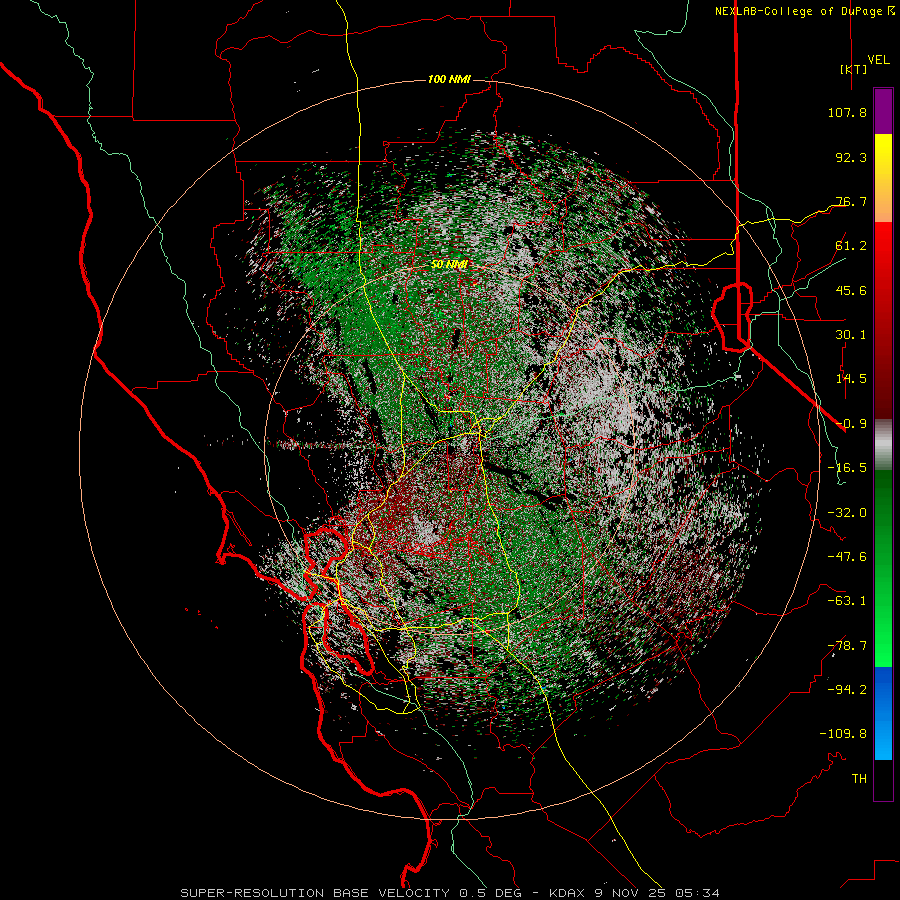Image resolution: width=900 pixels, height=900 pixels.
Task: Select the black TH color bar segment
Action: point(883,779)
